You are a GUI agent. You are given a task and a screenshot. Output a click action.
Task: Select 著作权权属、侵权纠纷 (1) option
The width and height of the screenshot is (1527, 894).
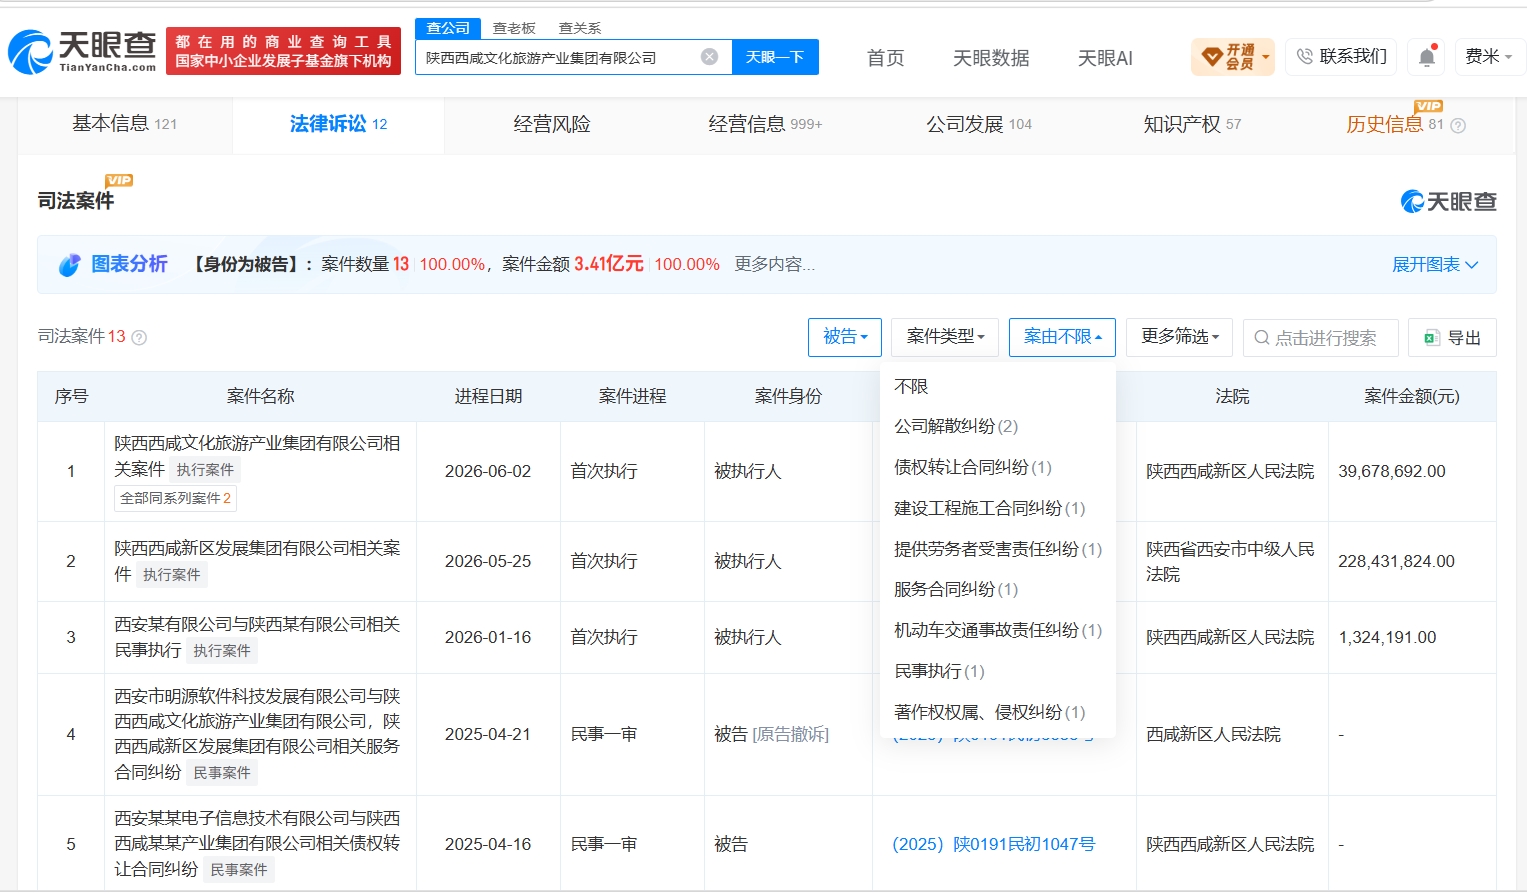(x=990, y=712)
